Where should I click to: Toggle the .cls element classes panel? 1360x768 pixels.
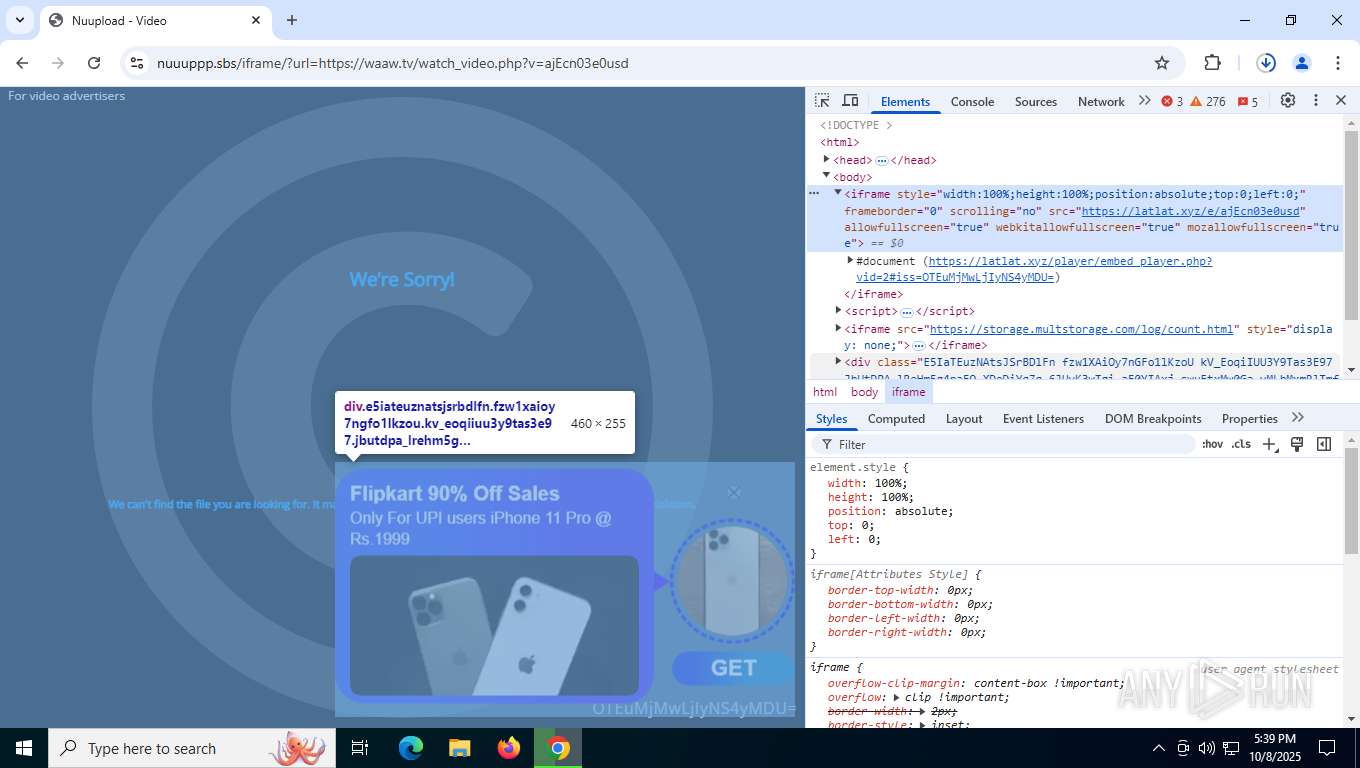1241,444
